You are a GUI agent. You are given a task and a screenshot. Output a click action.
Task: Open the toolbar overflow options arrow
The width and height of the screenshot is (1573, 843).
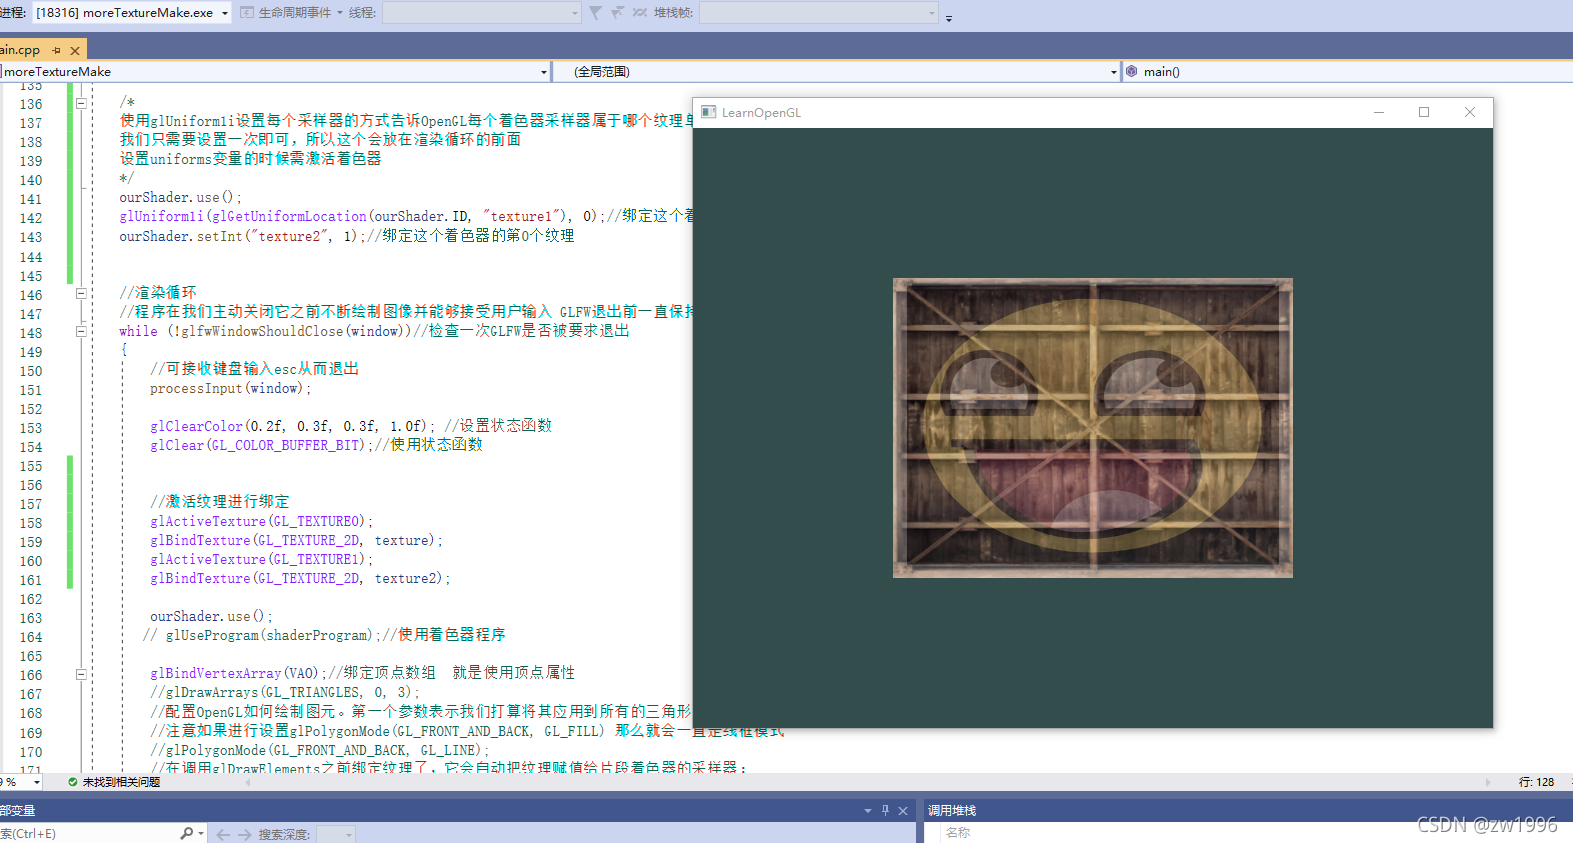pos(948,17)
